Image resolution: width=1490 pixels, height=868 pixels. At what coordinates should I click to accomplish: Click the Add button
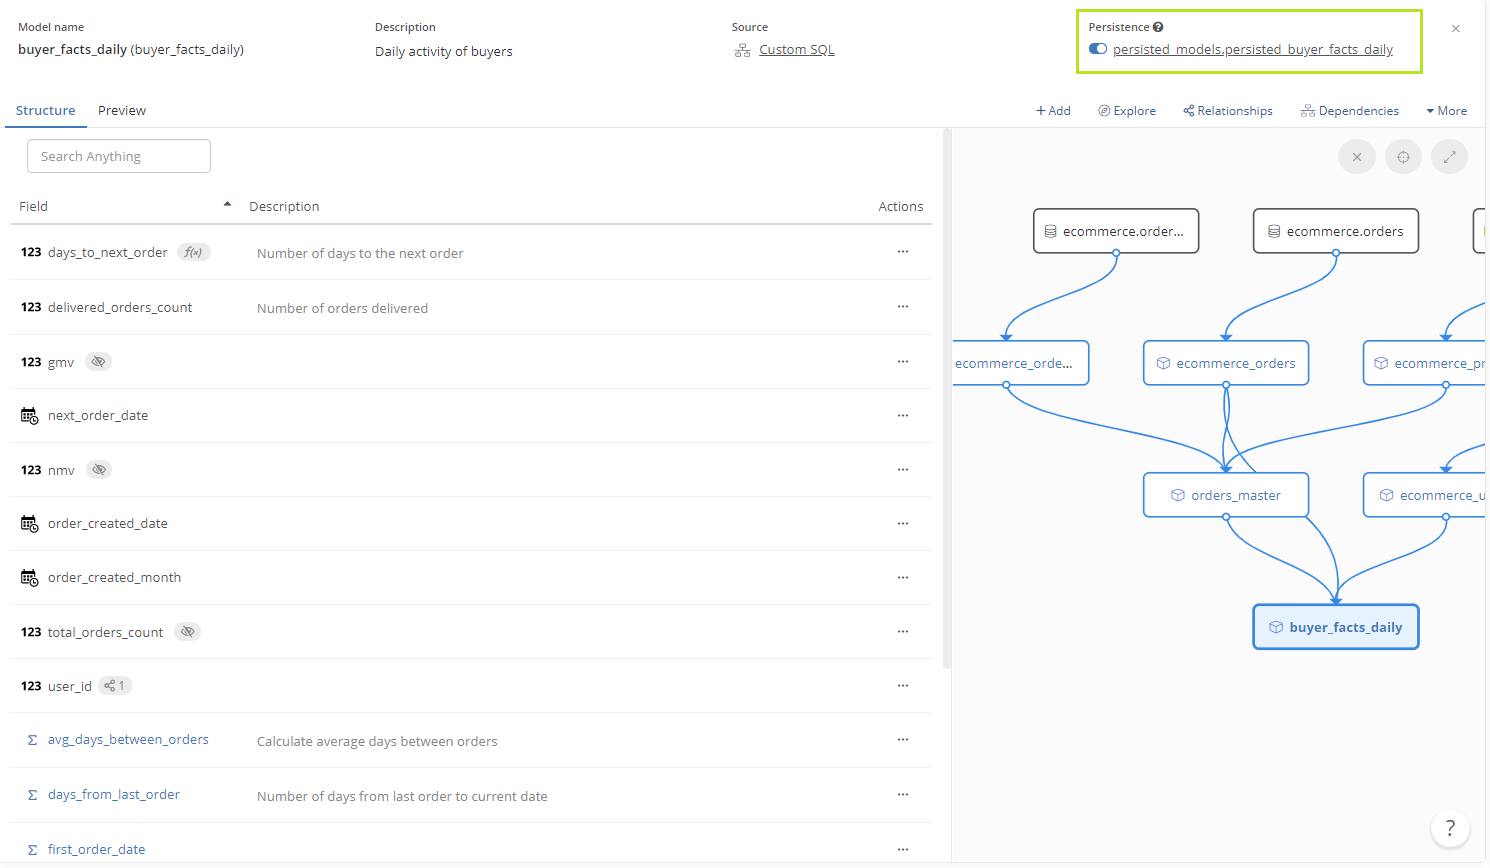click(x=1053, y=111)
